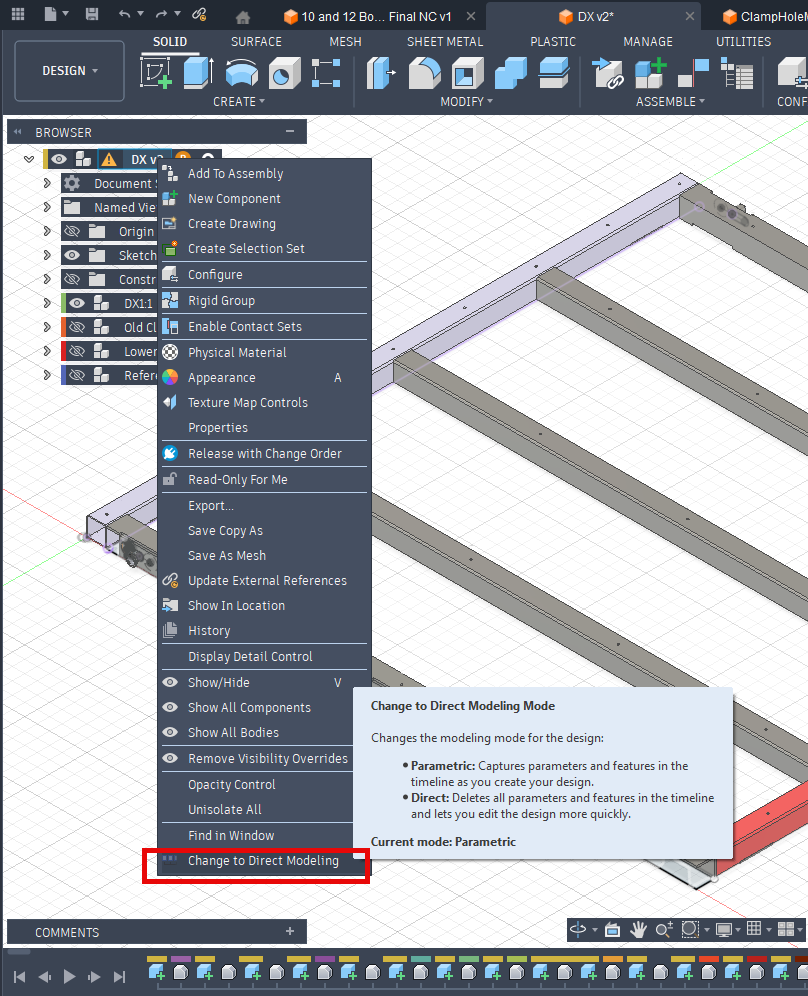Choose Create Drawing from context menu
The width and height of the screenshot is (808, 996).
pyautogui.click(x=264, y=224)
